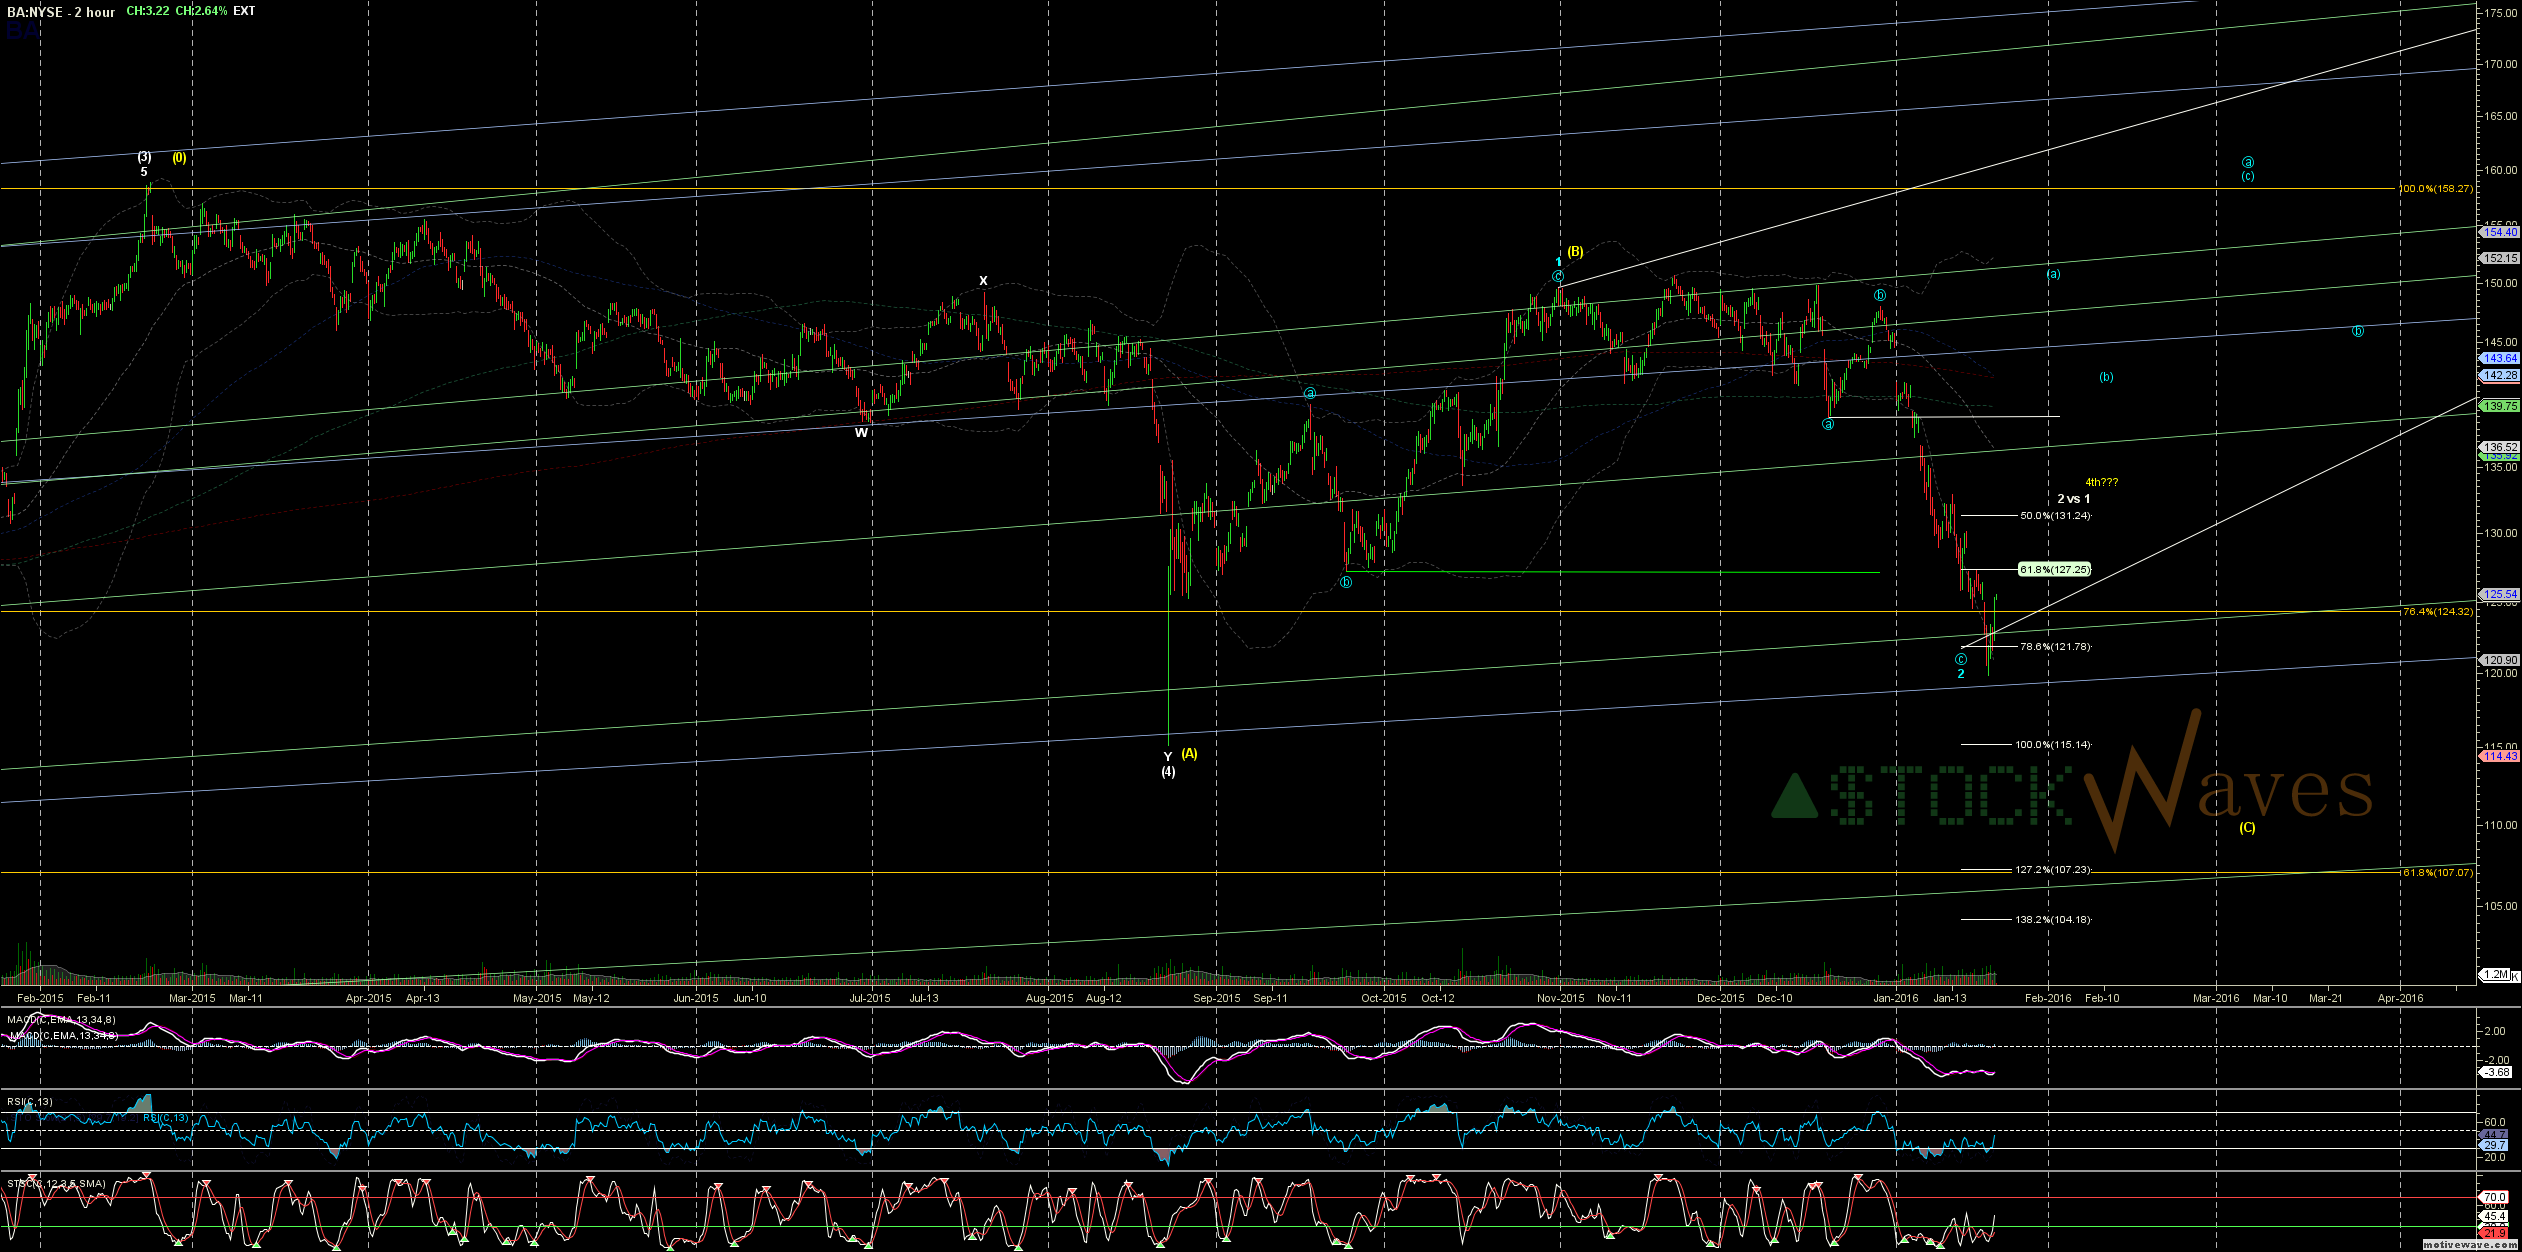Click the white W wave marker
Viewport: 2522px width, 1252px height.
(x=861, y=433)
